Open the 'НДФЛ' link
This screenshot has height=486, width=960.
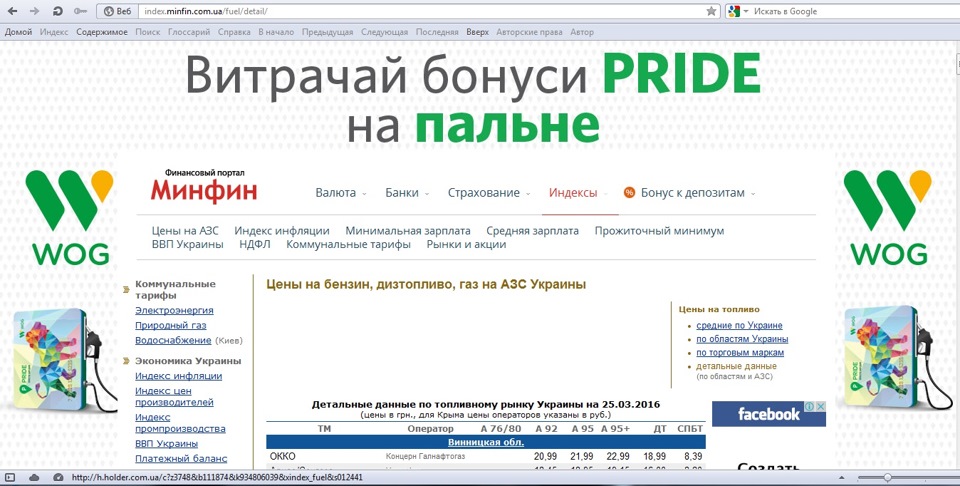tap(255, 244)
